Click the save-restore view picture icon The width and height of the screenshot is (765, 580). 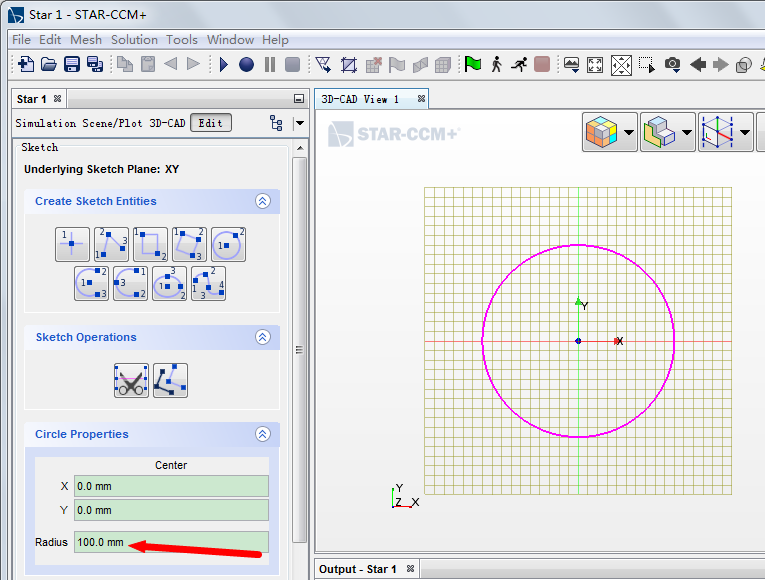pos(571,64)
